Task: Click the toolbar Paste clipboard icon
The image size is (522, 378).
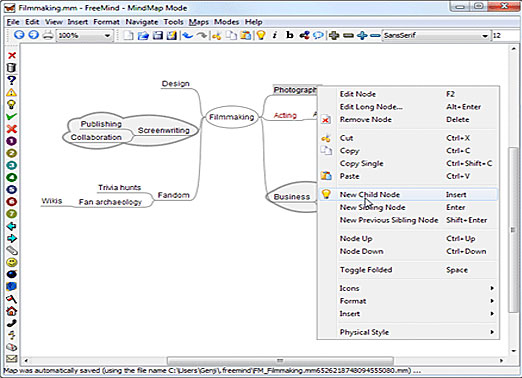Action: (246, 35)
